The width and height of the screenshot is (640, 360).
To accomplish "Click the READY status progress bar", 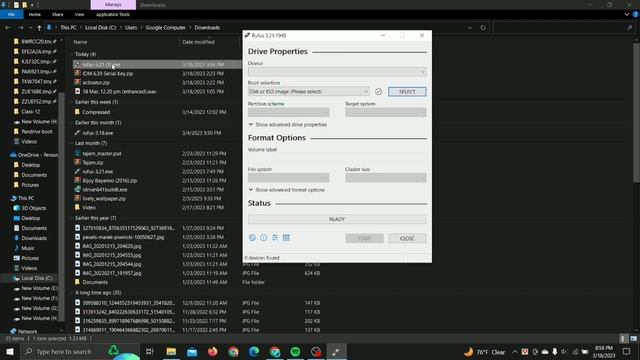I will point(337,219).
